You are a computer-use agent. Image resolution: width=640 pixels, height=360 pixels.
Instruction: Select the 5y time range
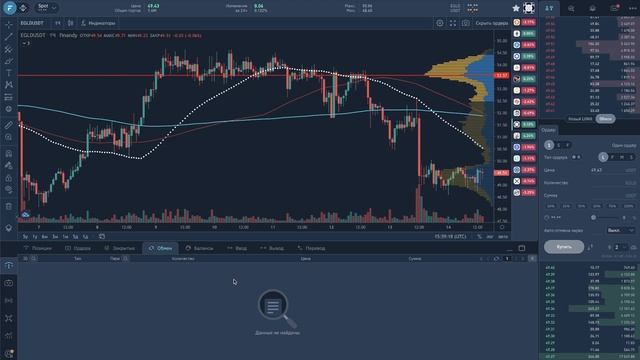click(x=25, y=236)
